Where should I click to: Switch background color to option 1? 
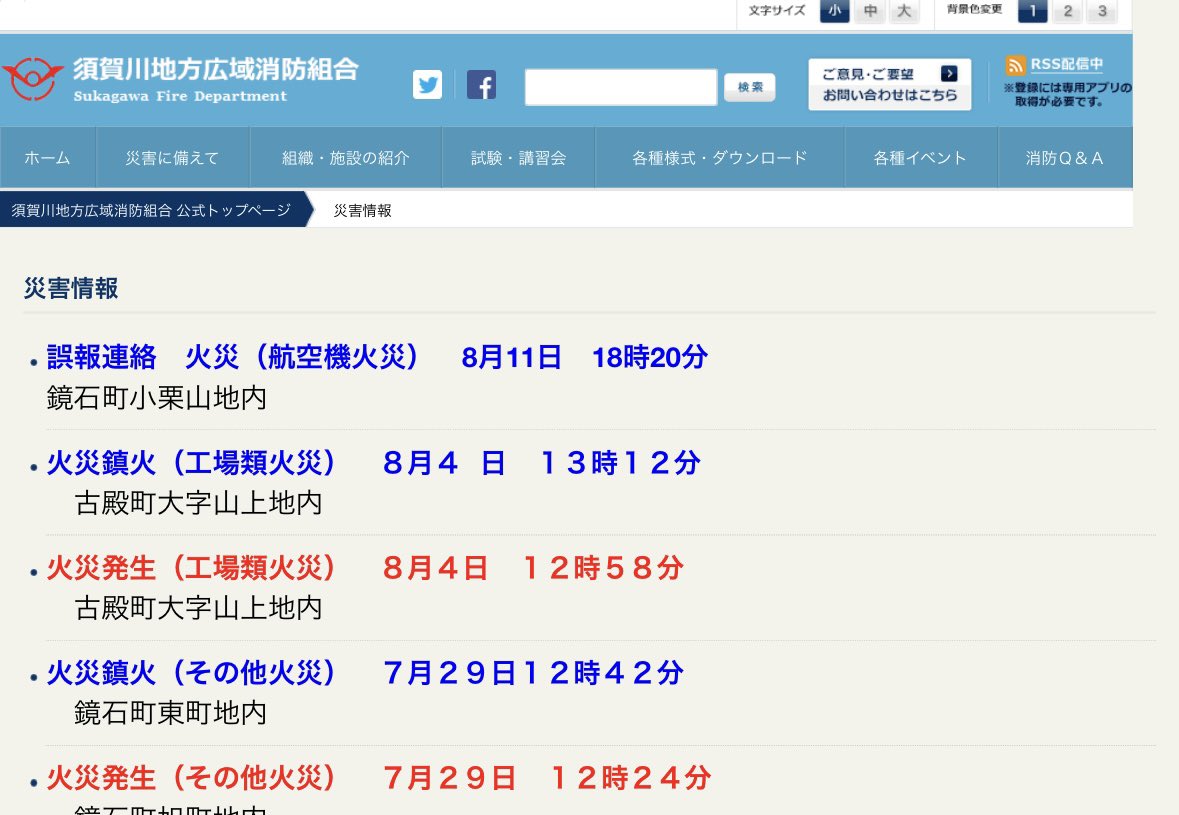1032,11
